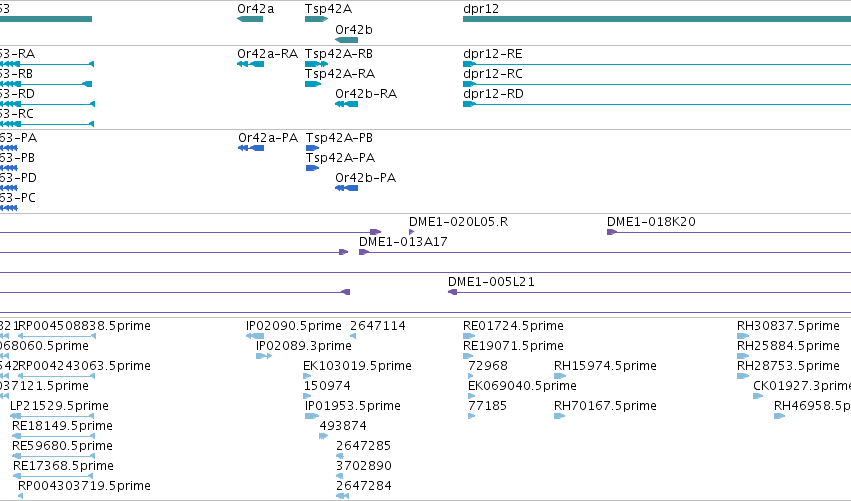Click the Or42b-RA transcript
This screenshot has width=851, height=501.
pos(347,104)
